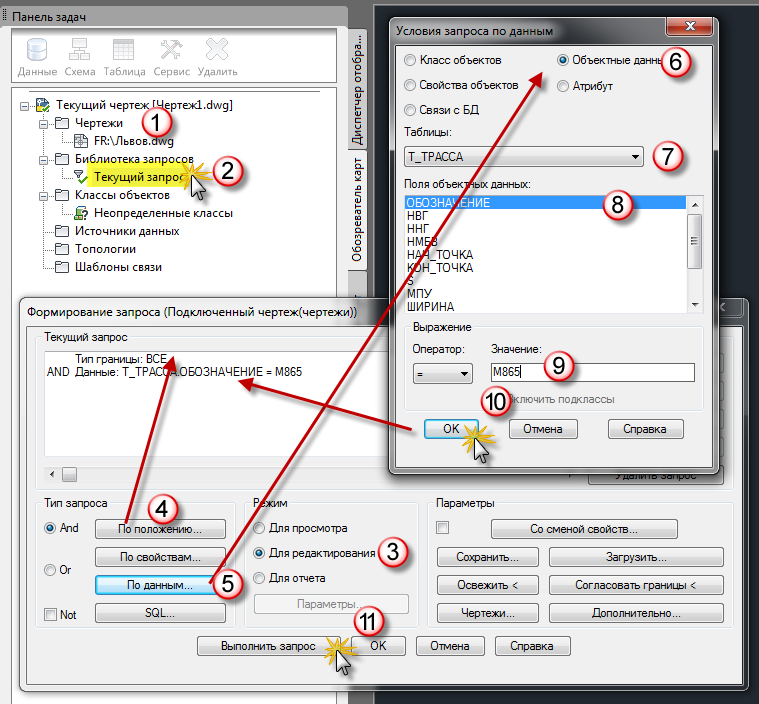The width and height of the screenshot is (759, 704).
Task: Select ШИРИНА in fields list
Action: tap(545, 306)
